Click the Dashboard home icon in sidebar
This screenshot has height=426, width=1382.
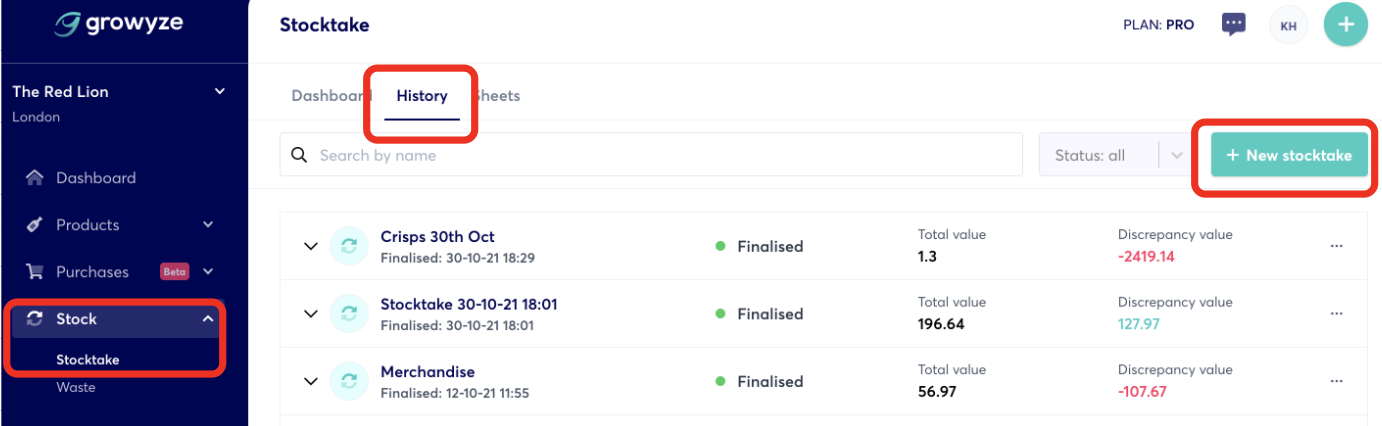point(35,178)
